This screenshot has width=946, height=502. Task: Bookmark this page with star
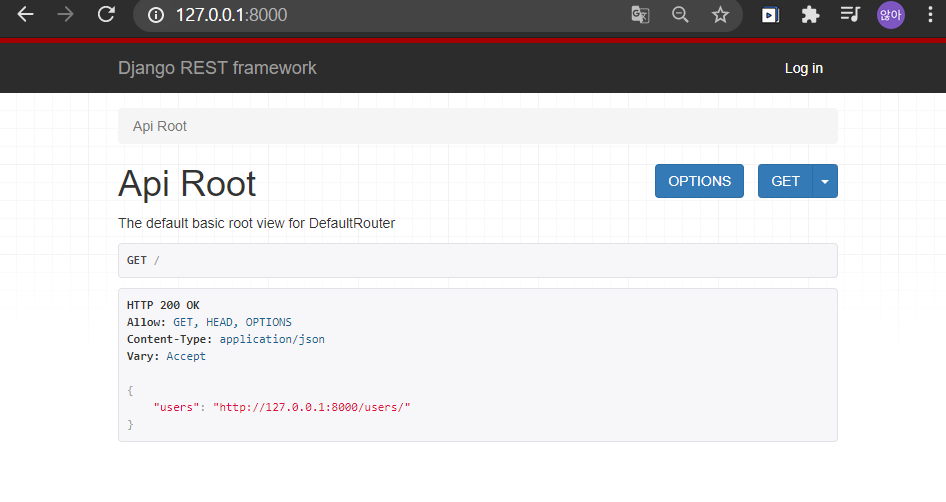[720, 14]
